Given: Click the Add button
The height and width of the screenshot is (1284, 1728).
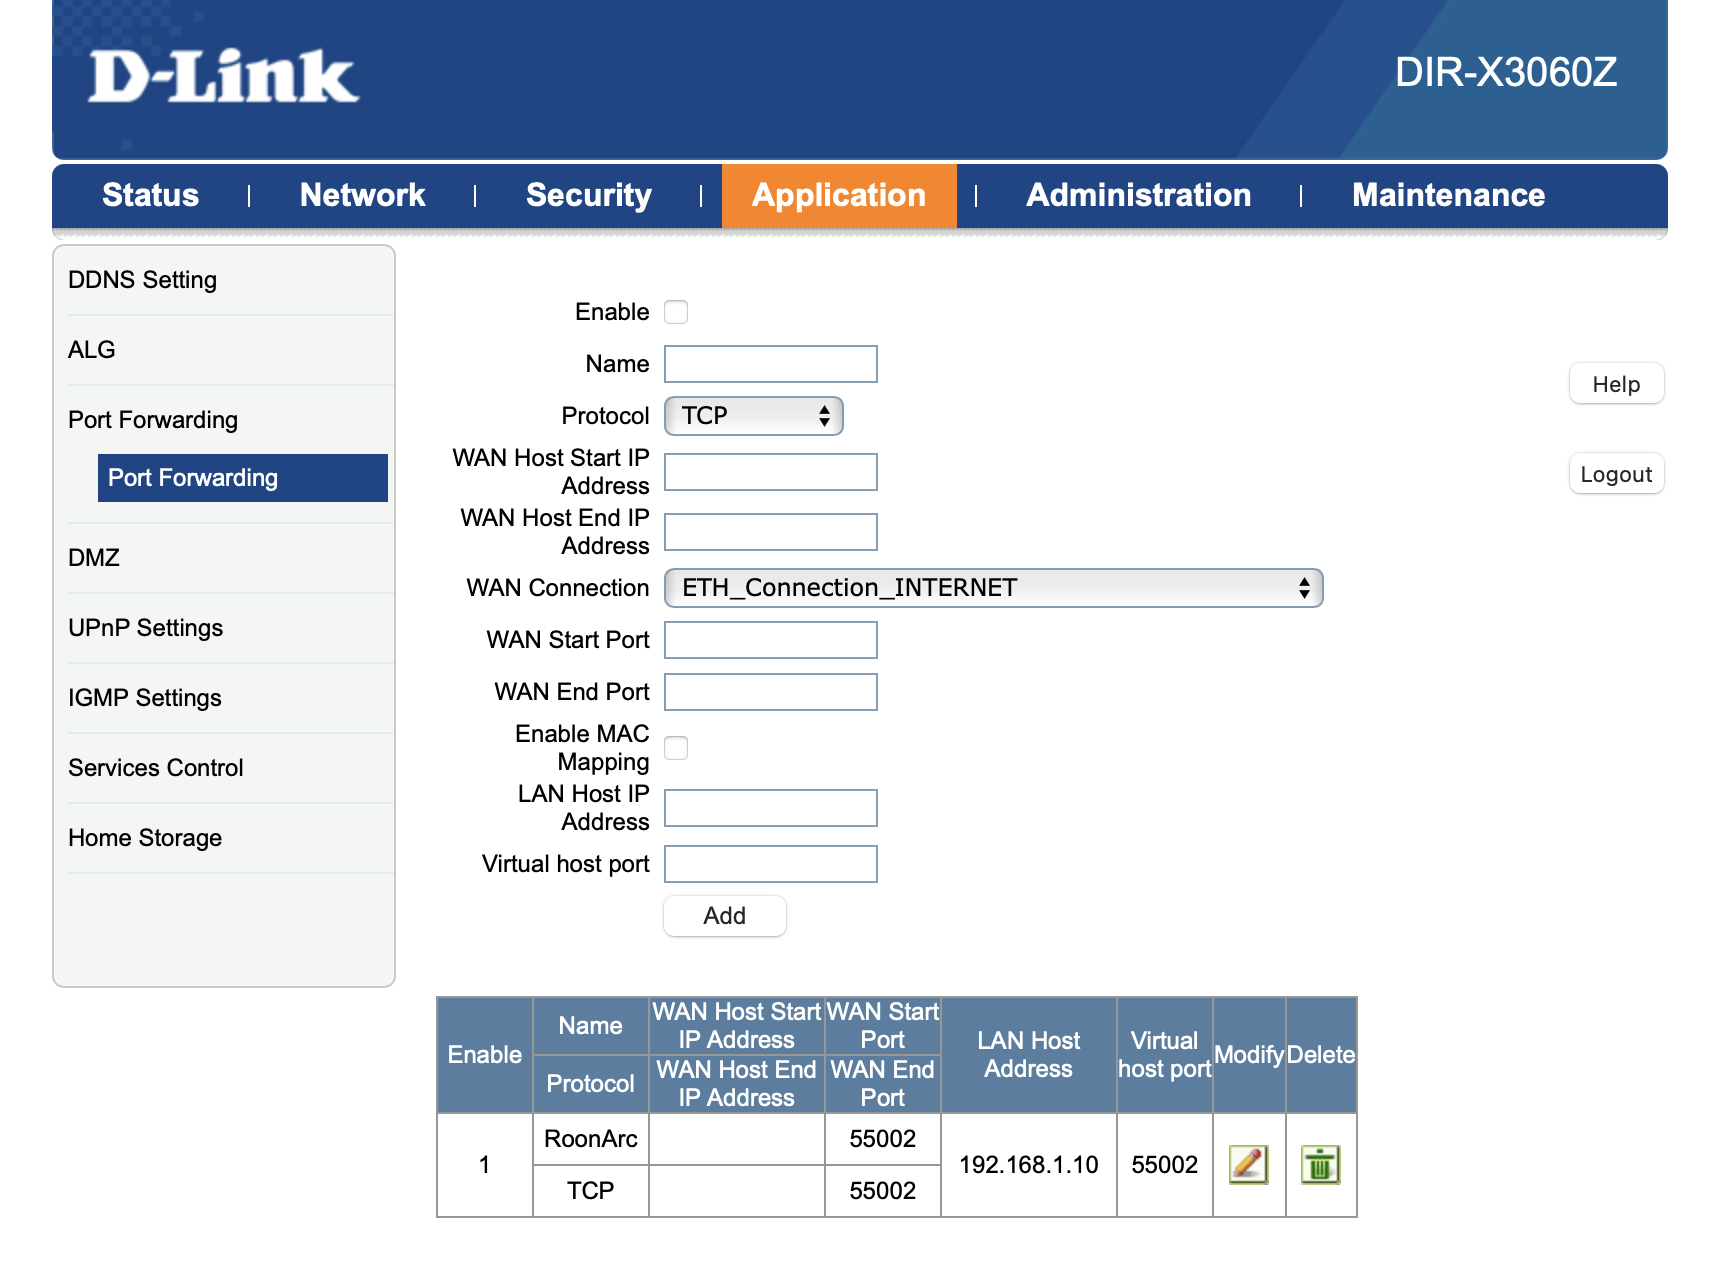Looking at the screenshot, I should 725,916.
